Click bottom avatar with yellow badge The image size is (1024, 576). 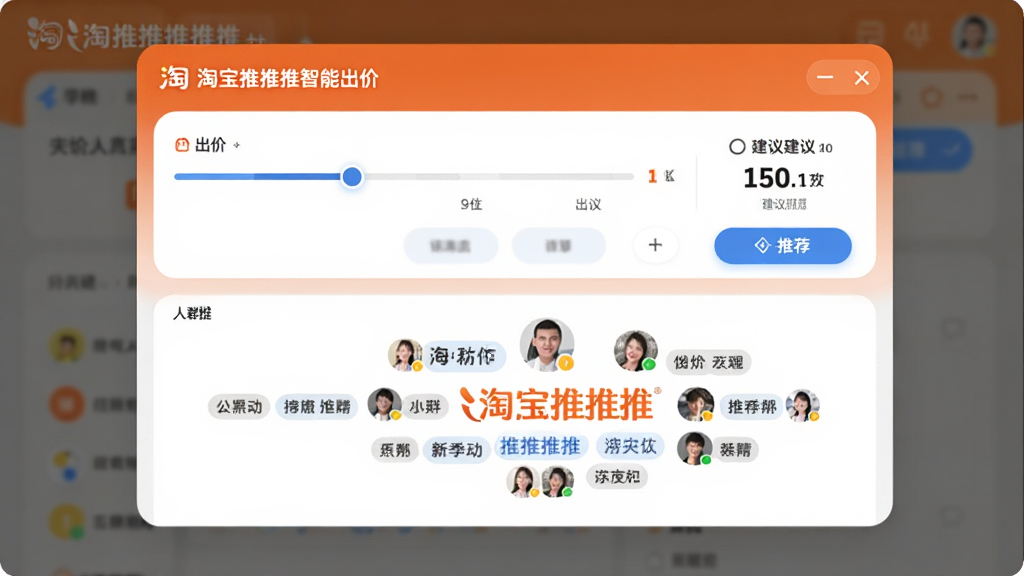tap(522, 481)
